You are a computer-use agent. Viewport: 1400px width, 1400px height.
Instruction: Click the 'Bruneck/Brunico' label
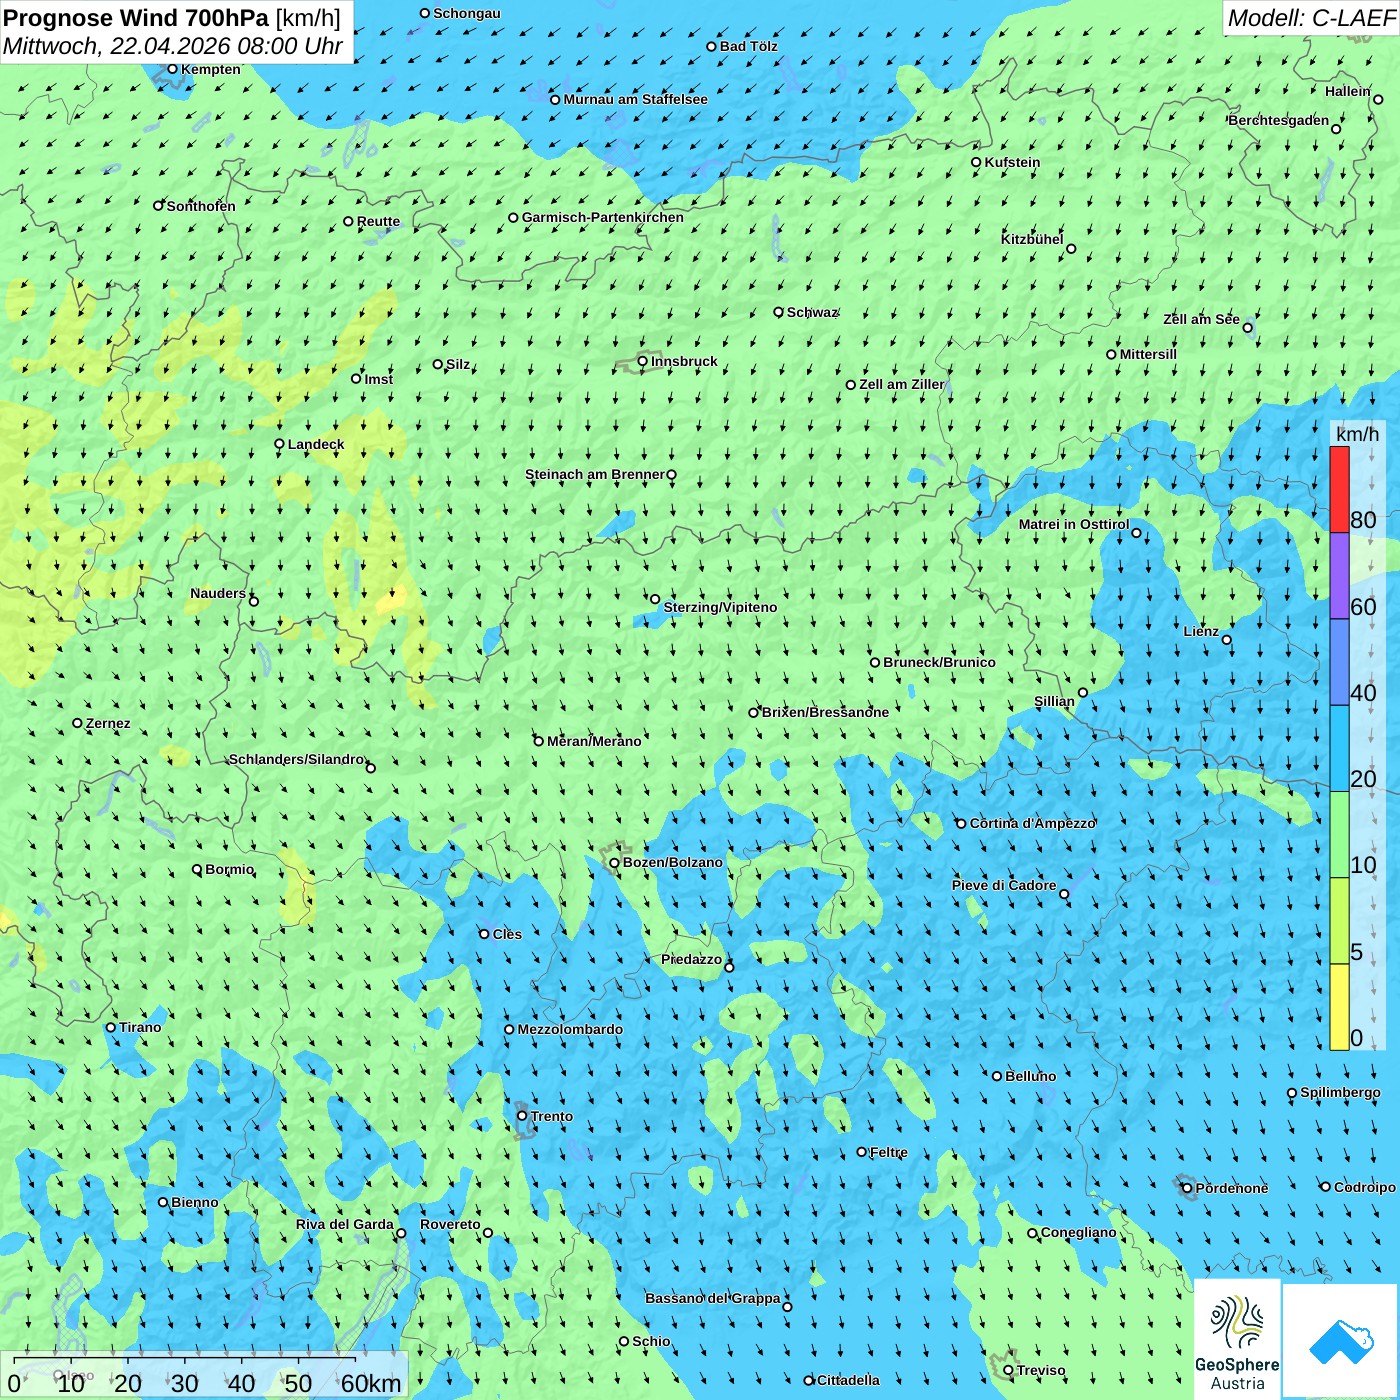[x=939, y=662]
